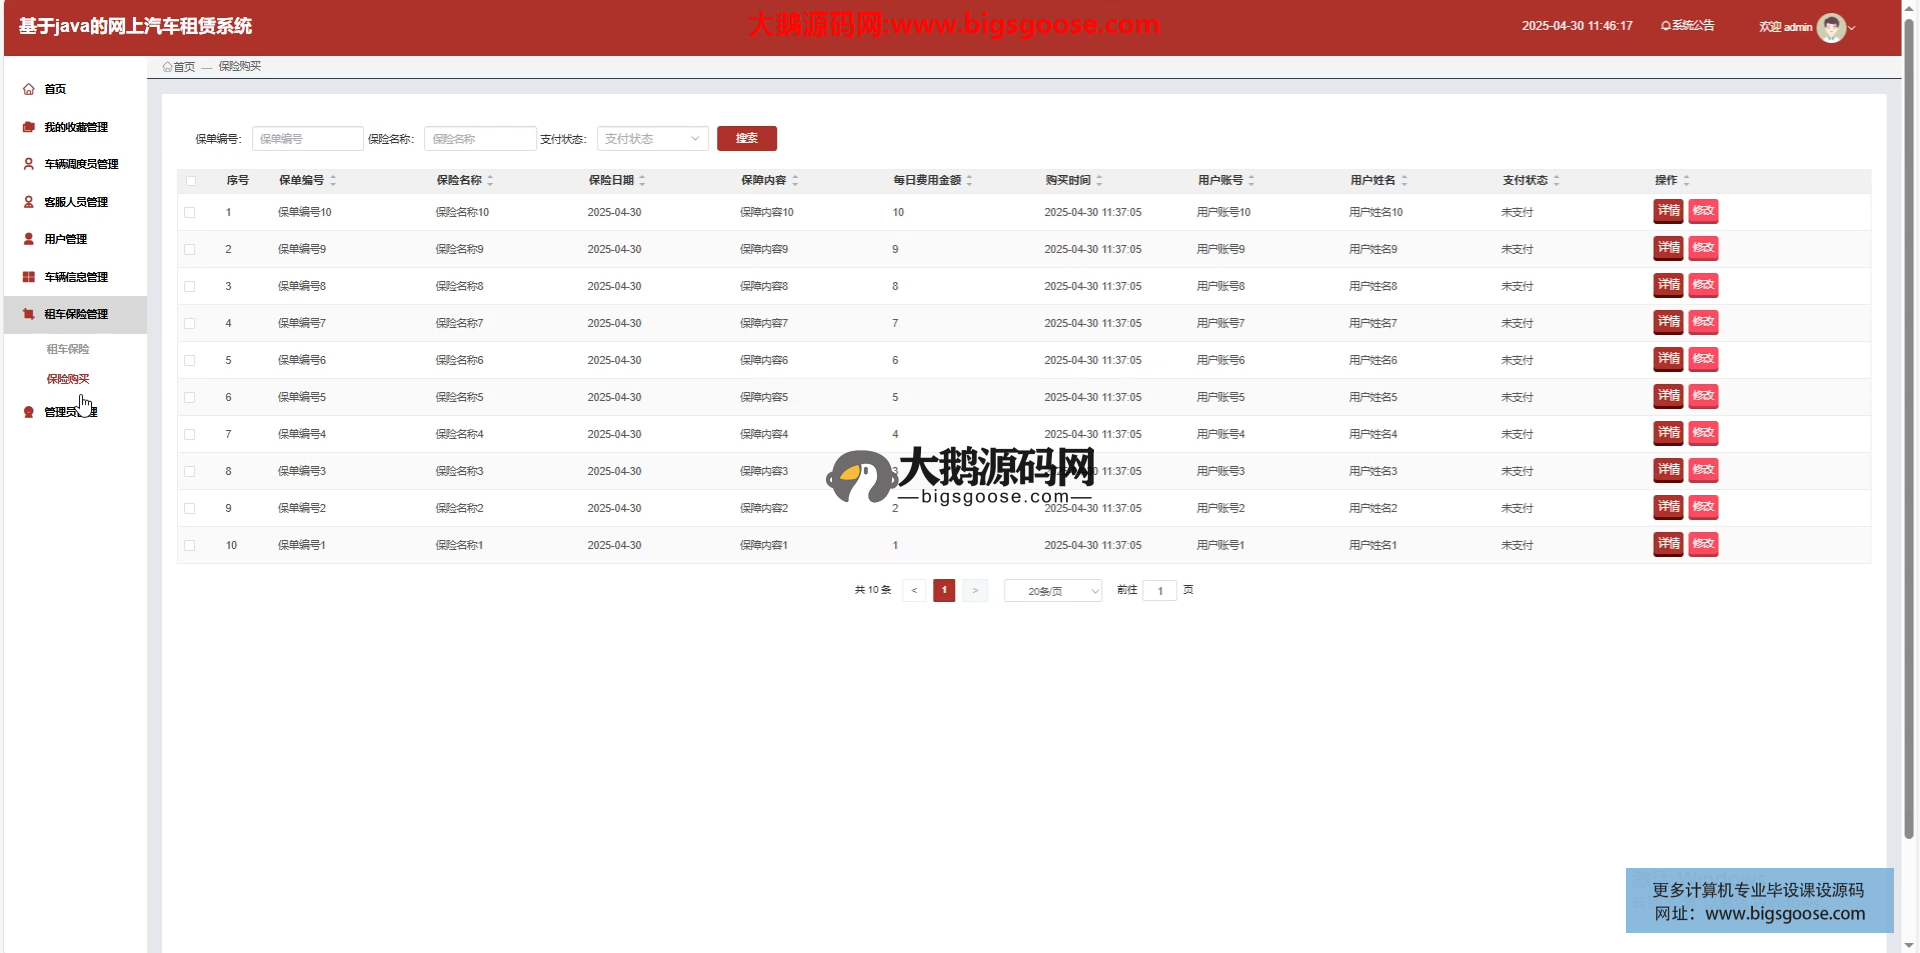
Task: Select 保险购买 in the sidebar submenu
Action: [x=68, y=379]
